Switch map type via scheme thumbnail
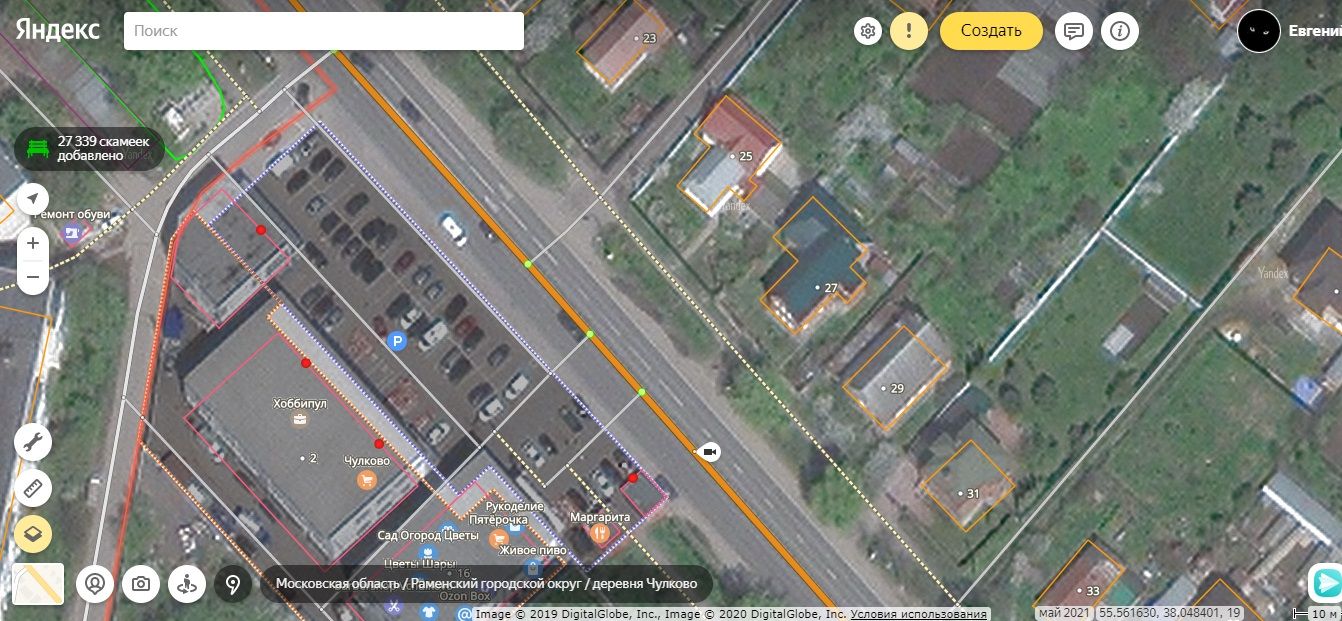Viewport: 1342px width, 621px height. [x=38, y=584]
